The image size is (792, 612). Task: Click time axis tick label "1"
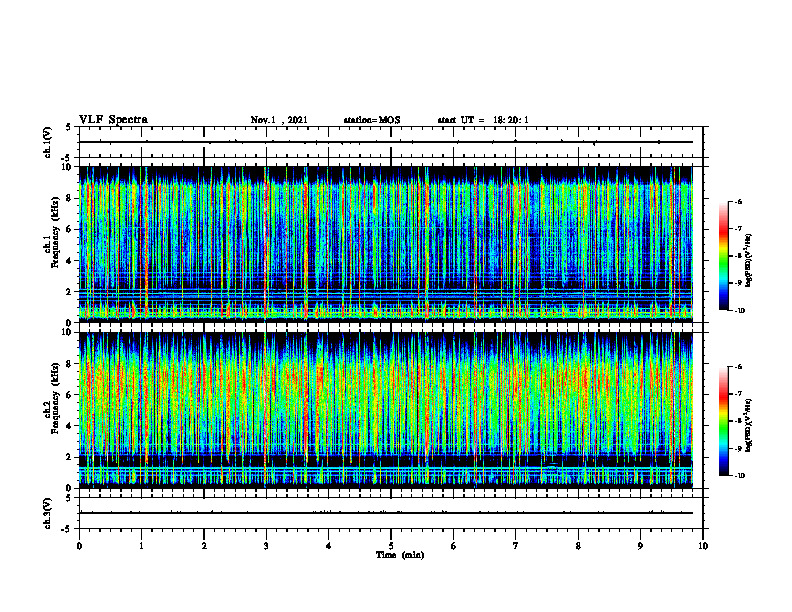tap(141, 546)
